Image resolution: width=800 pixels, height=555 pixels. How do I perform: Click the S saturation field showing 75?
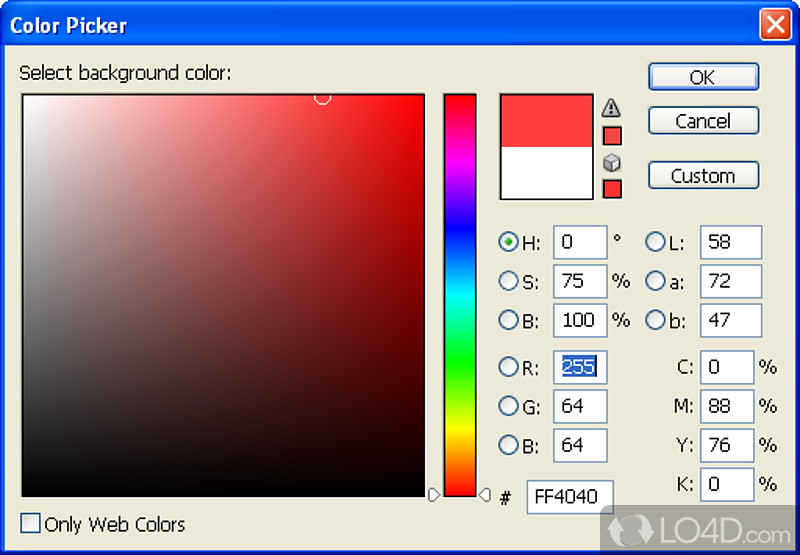[580, 281]
